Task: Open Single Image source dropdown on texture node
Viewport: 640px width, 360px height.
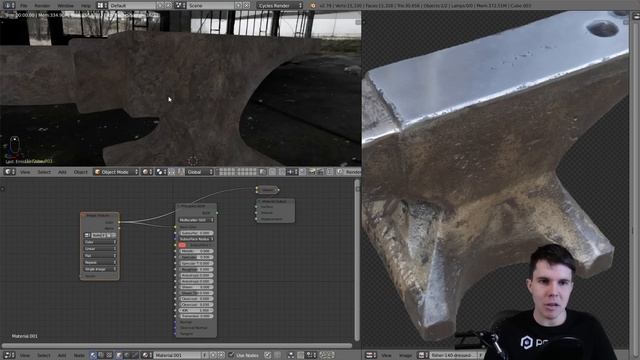Action: tap(100, 269)
